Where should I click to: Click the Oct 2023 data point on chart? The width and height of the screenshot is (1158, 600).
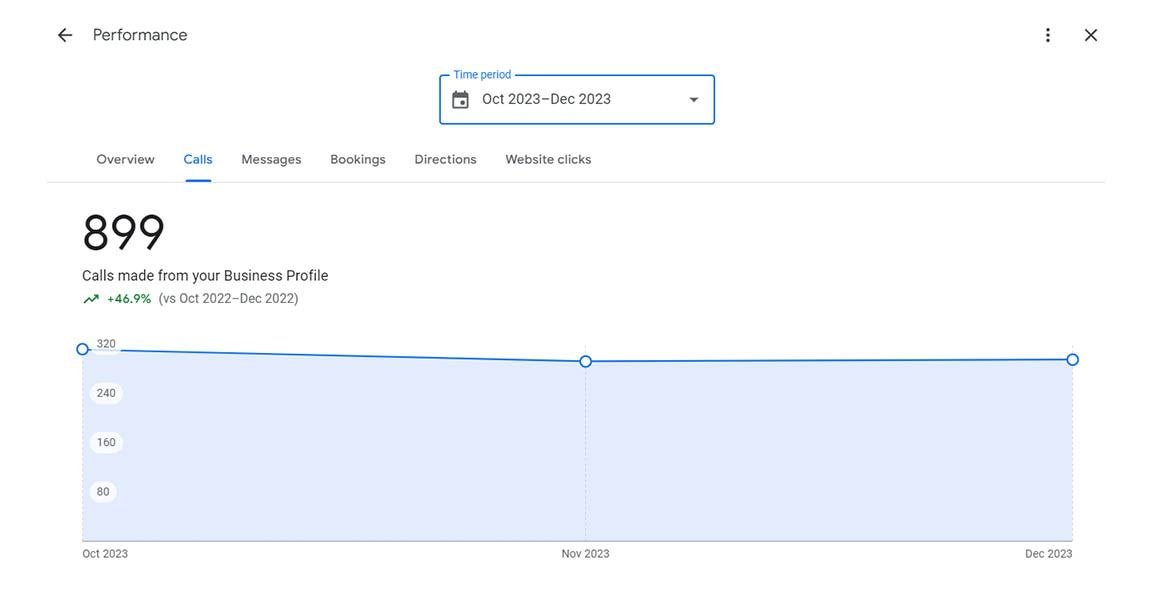pos(83,349)
